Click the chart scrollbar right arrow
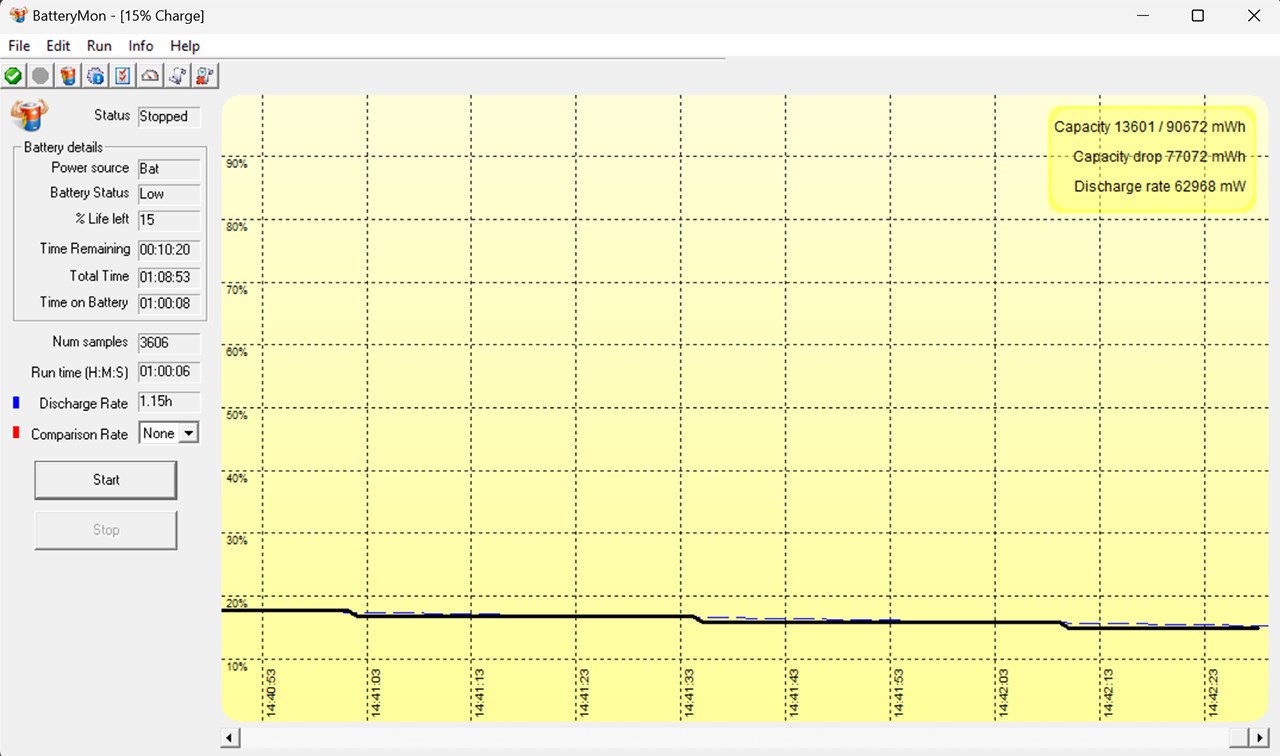 (1261, 738)
